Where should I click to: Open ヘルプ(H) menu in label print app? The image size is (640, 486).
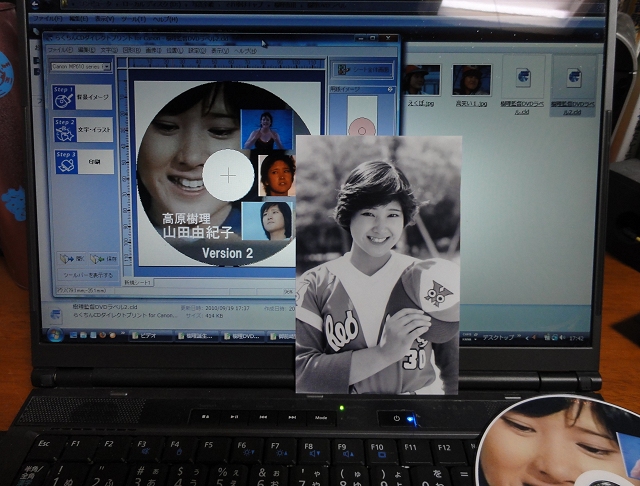(x=245, y=51)
